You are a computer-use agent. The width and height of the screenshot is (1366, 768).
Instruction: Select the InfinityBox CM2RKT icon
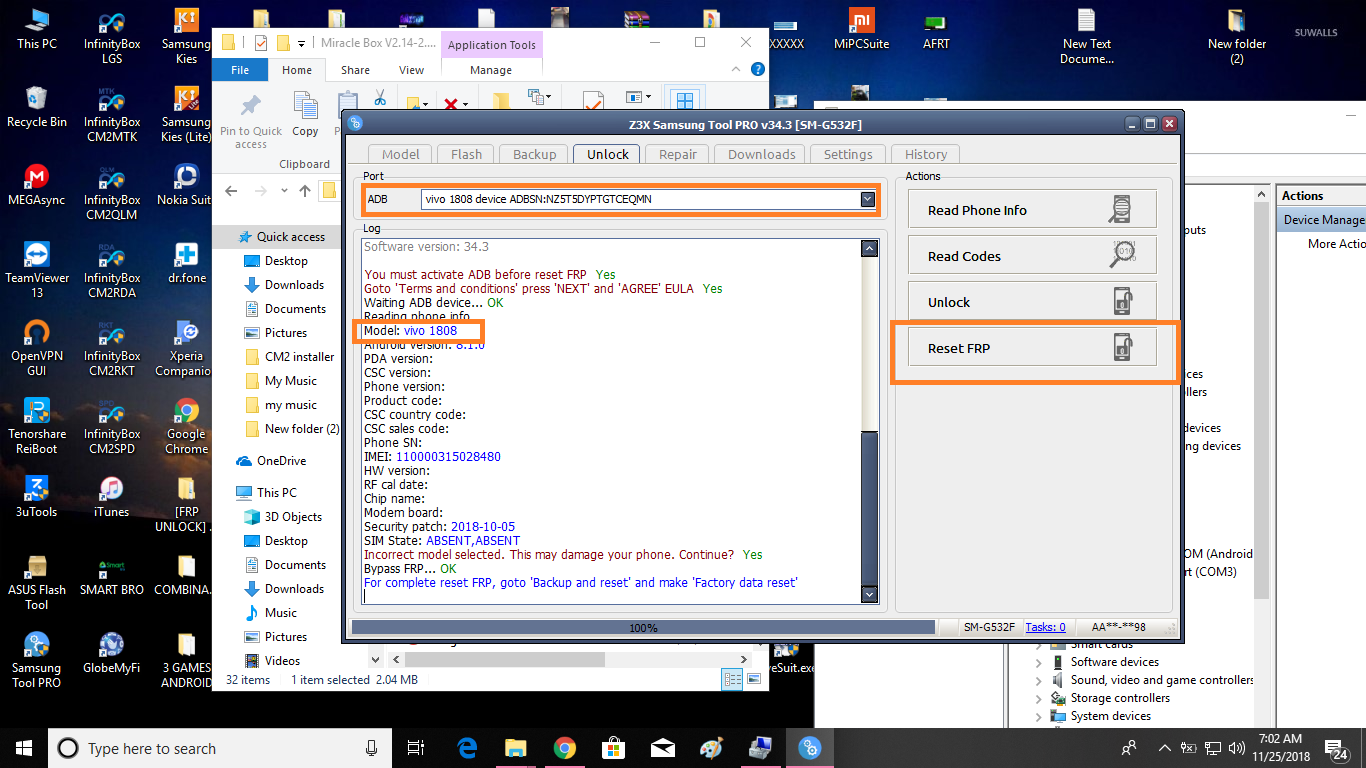coord(112,348)
